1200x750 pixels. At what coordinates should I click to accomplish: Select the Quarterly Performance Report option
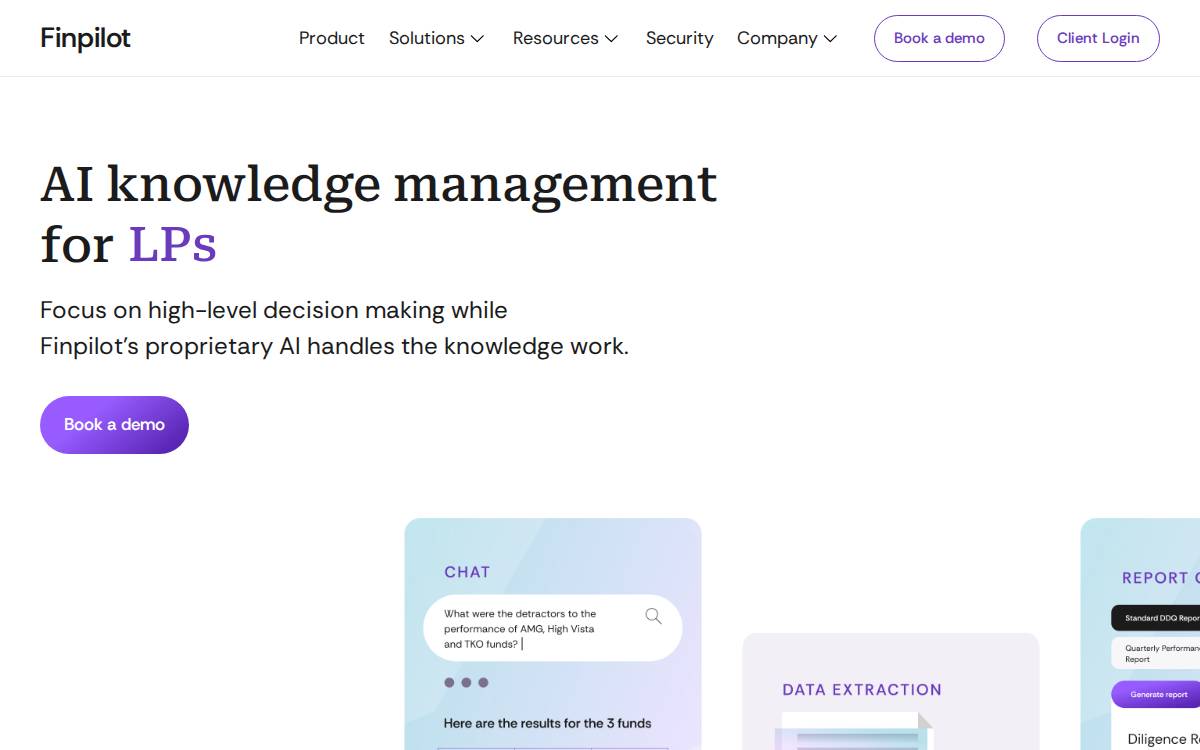coord(1158,653)
